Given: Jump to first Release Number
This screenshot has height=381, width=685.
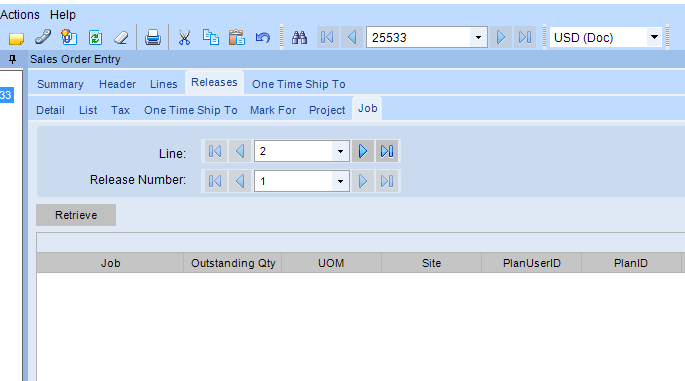Looking at the screenshot, I should [x=214, y=181].
